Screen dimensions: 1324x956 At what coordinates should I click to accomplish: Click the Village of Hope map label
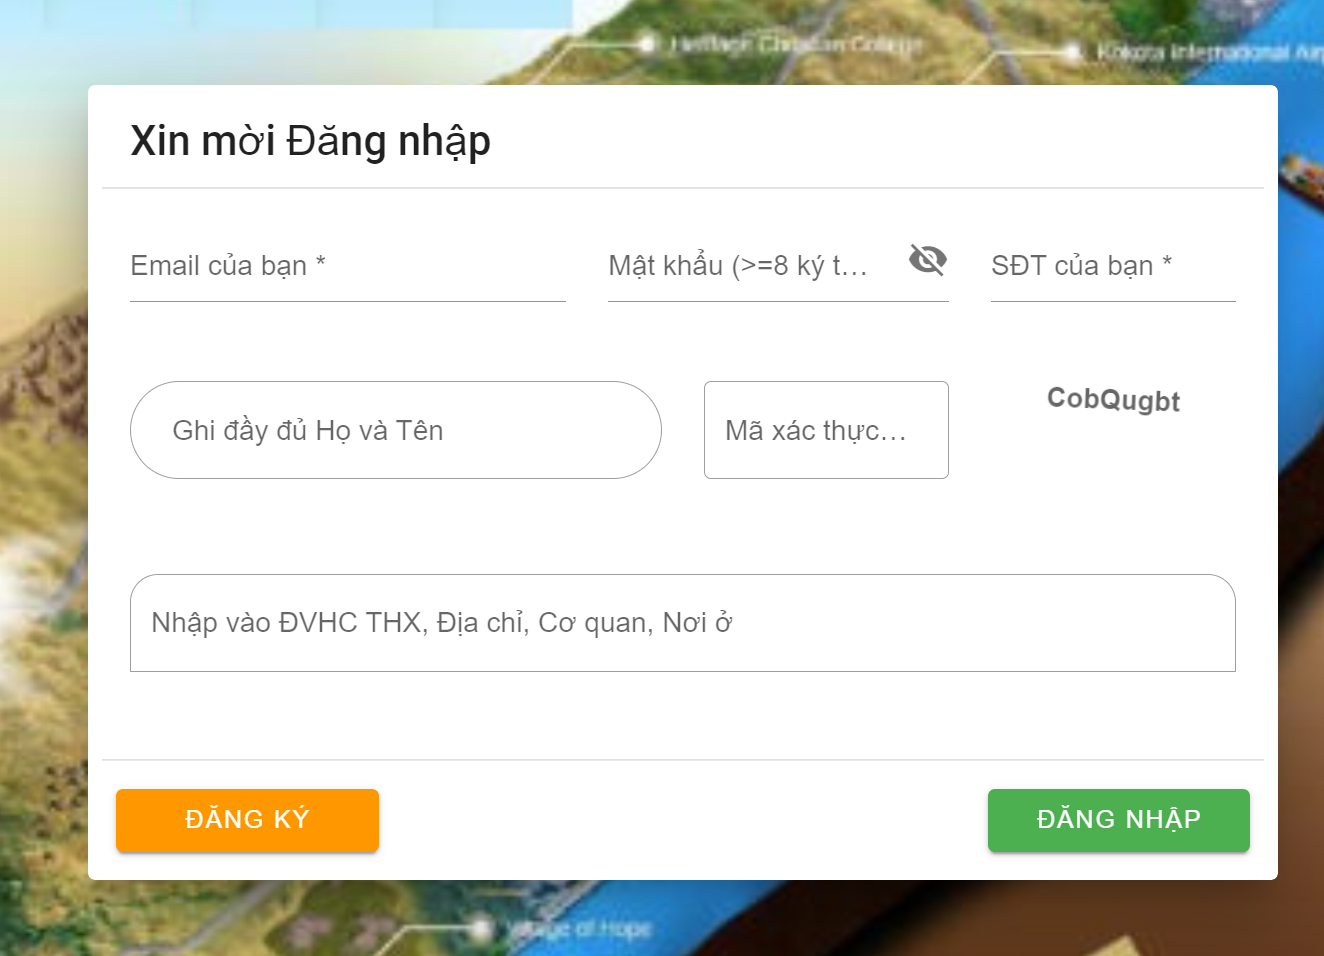580,929
